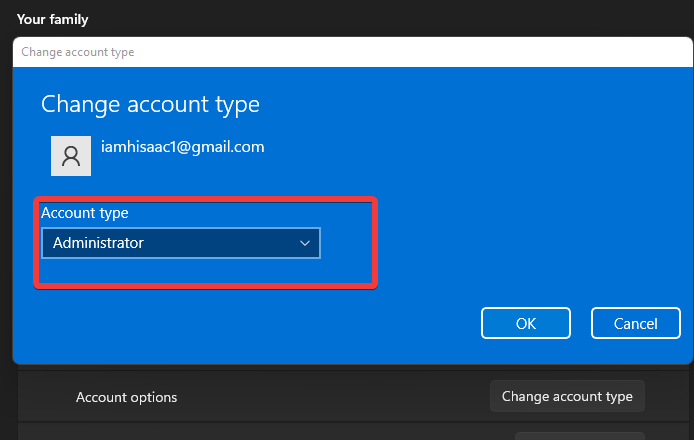Dismiss the dialog using Cancel
This screenshot has width=694, height=440.
point(636,323)
